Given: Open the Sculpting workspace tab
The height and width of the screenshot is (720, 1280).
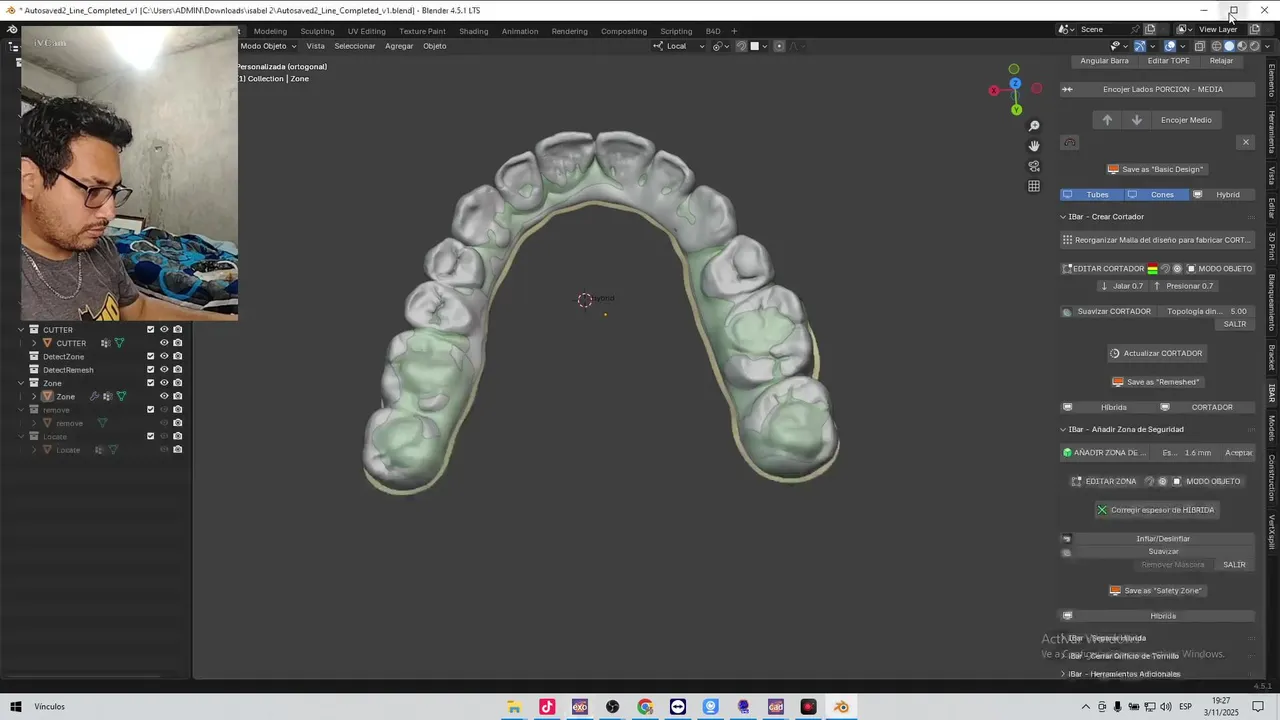Looking at the screenshot, I should (x=317, y=31).
